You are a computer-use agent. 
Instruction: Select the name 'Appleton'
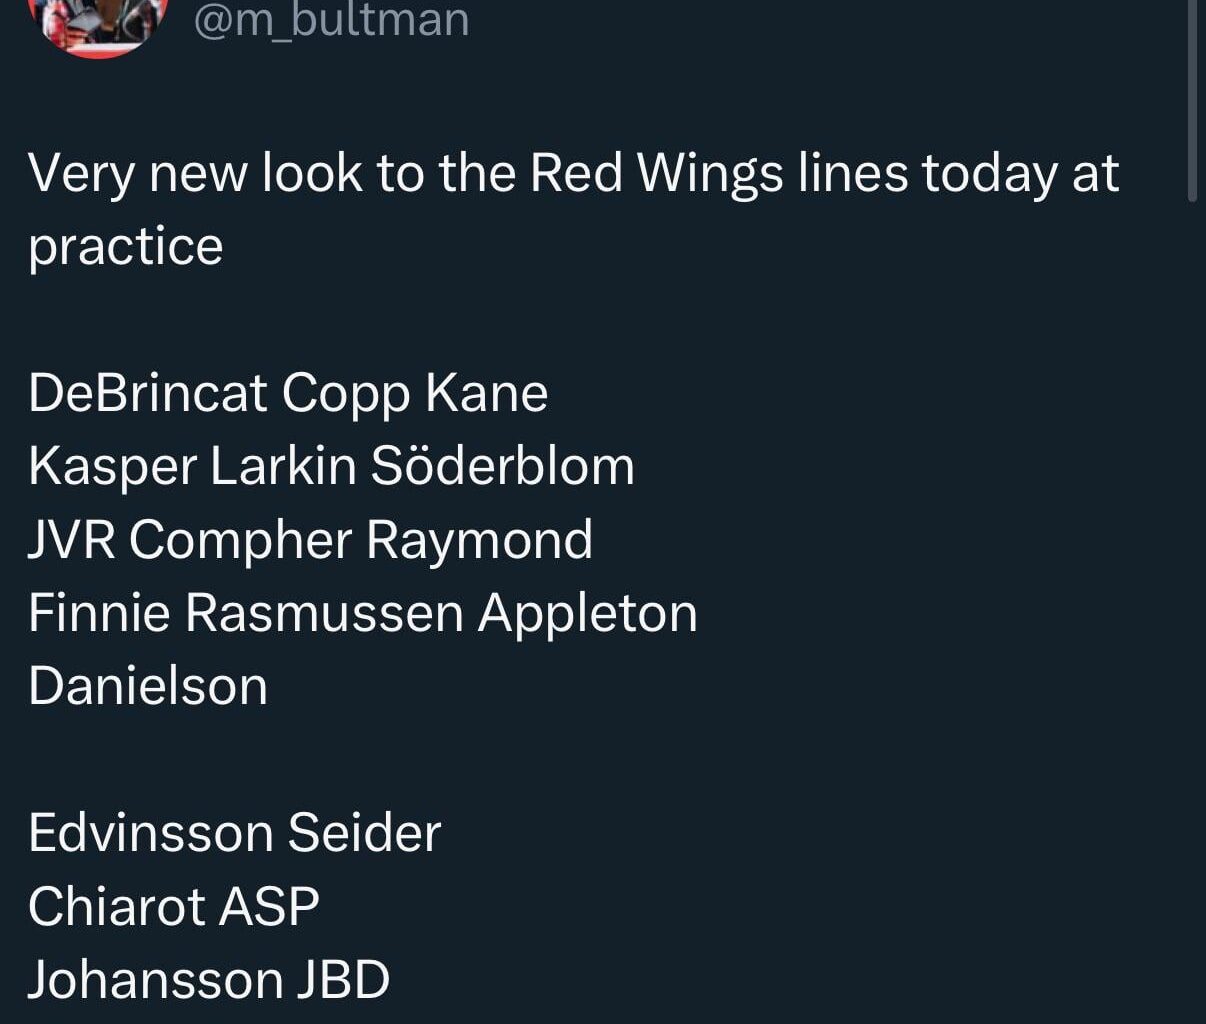point(587,612)
